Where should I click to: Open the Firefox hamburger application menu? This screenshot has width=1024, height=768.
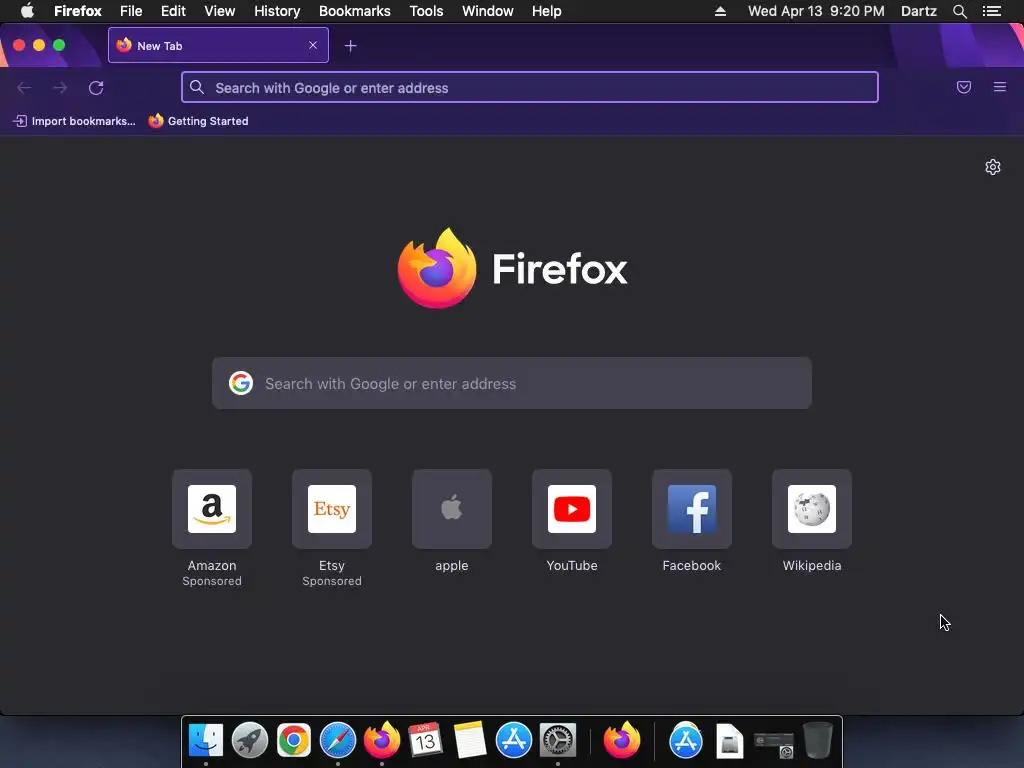point(1000,87)
